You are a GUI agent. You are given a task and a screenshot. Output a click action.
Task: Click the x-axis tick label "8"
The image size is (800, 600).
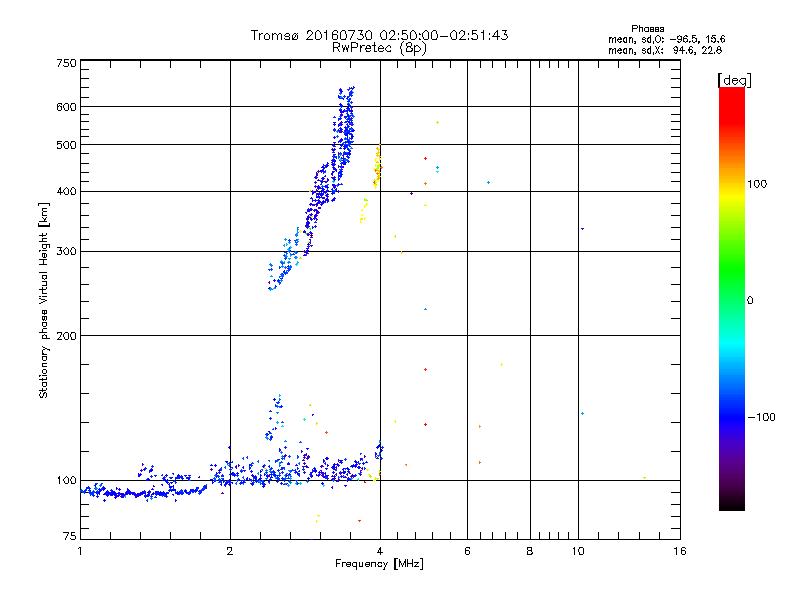tap(530, 551)
